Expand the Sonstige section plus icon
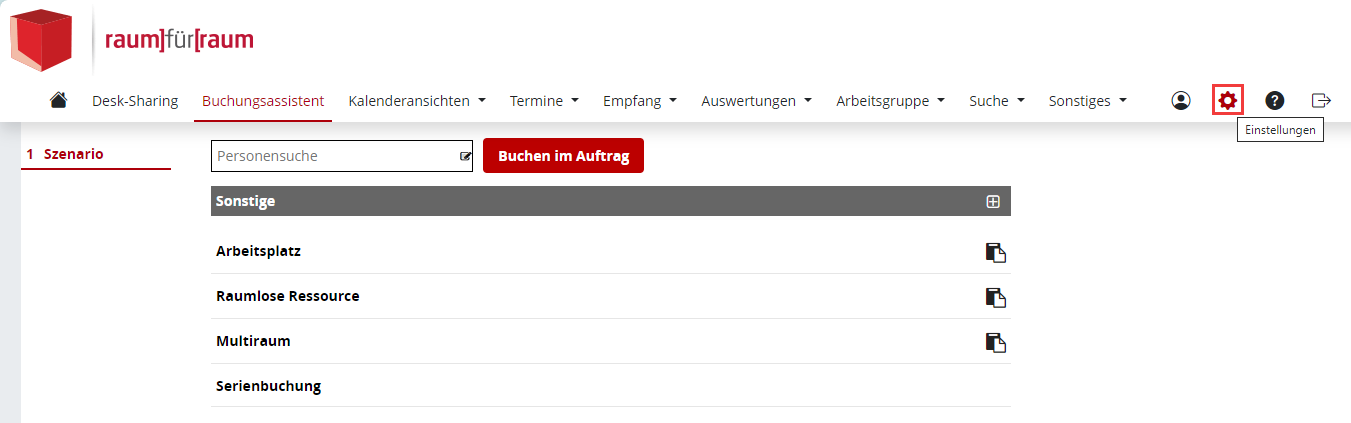 [993, 201]
